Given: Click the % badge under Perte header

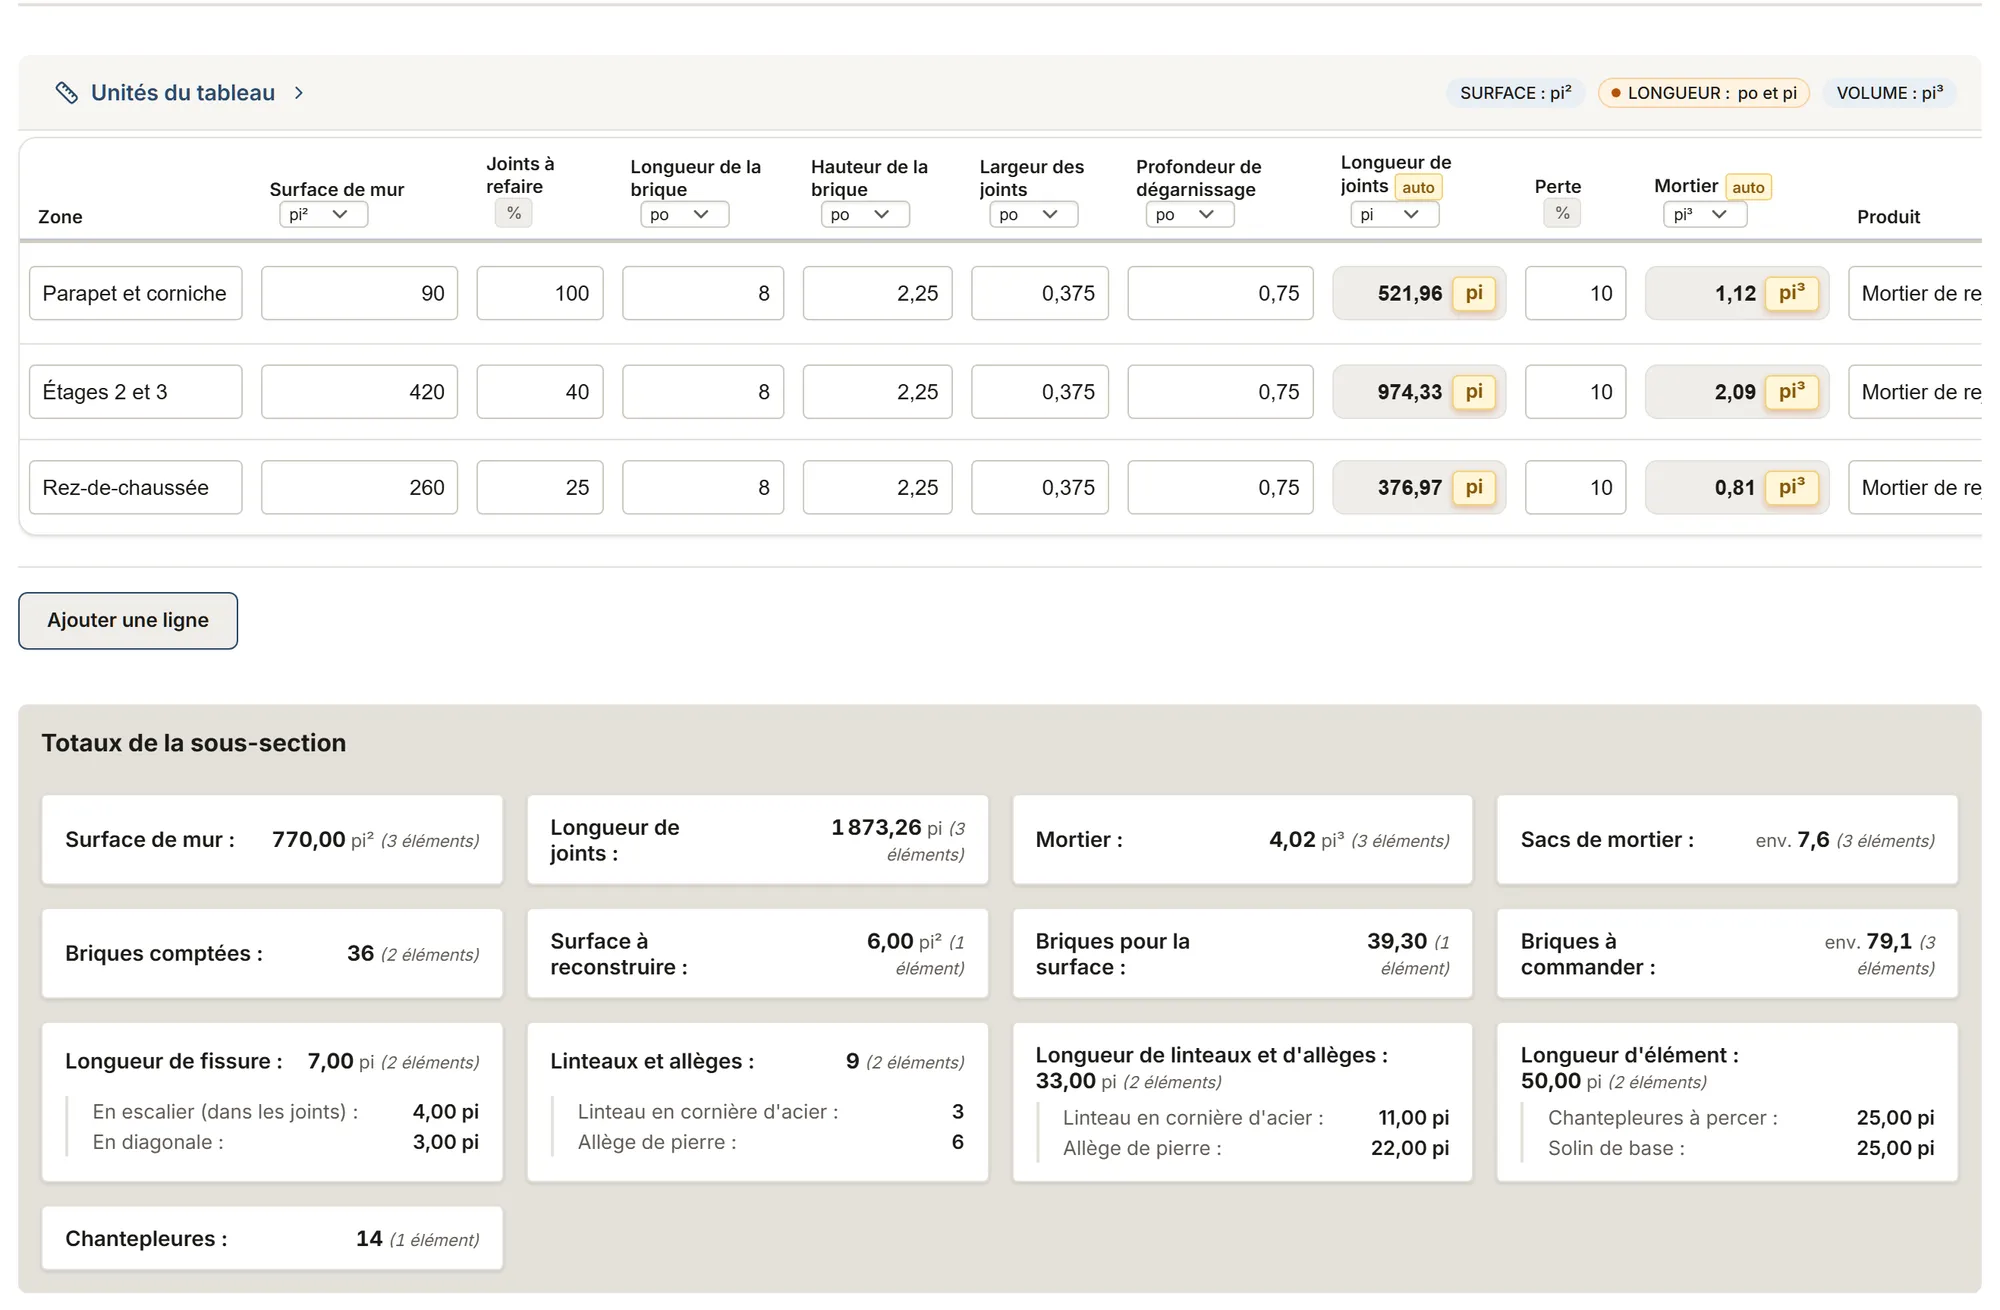Looking at the screenshot, I should click(1562, 213).
